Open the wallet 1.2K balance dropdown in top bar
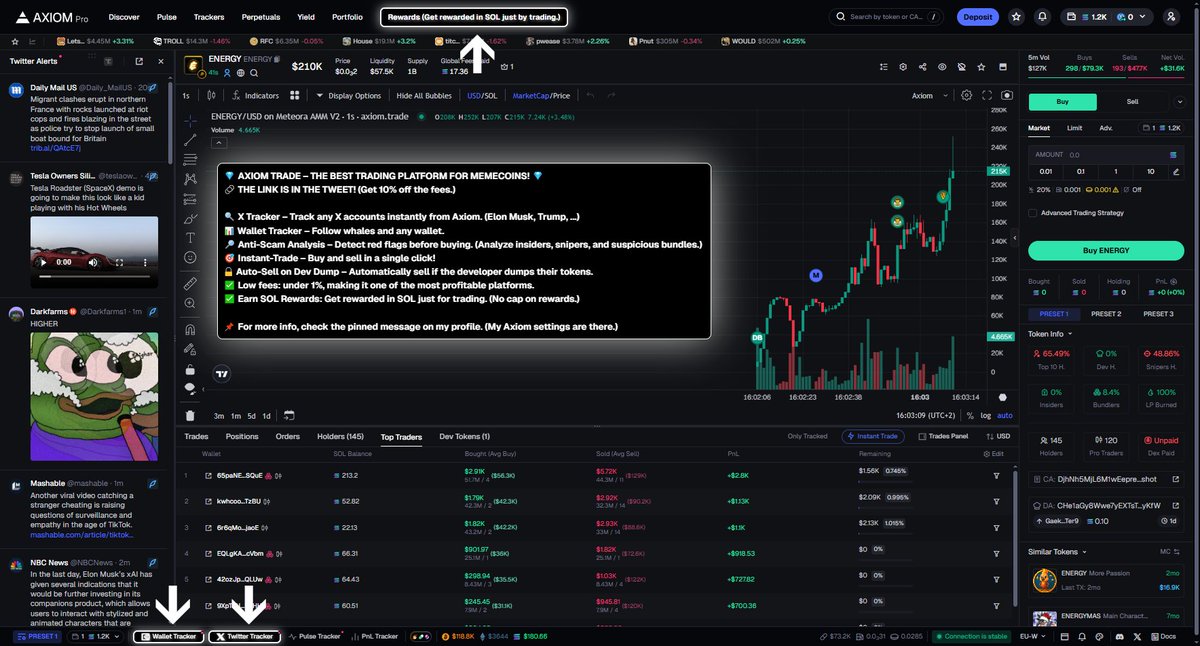1200x646 pixels. 1108,17
